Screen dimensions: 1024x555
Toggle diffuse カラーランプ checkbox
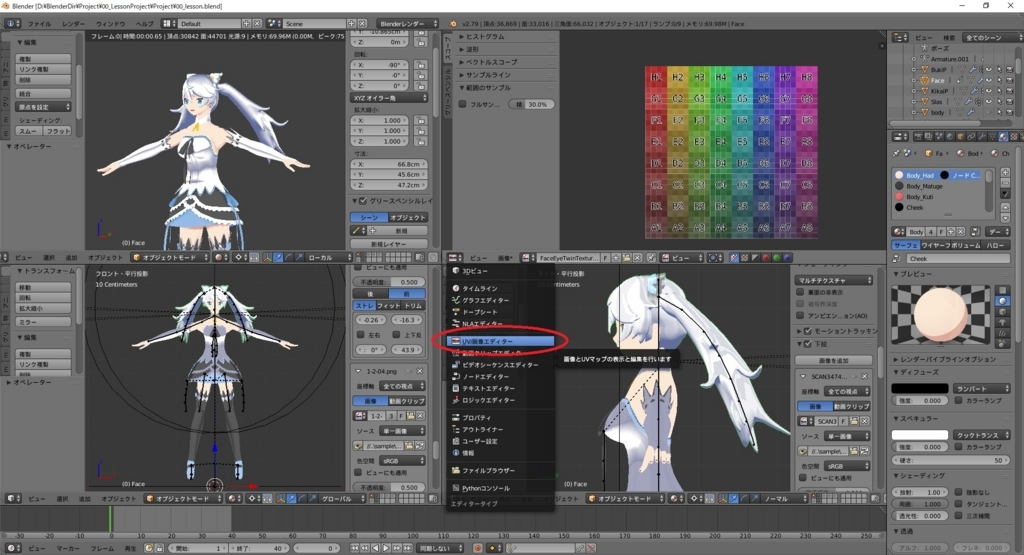coord(958,400)
